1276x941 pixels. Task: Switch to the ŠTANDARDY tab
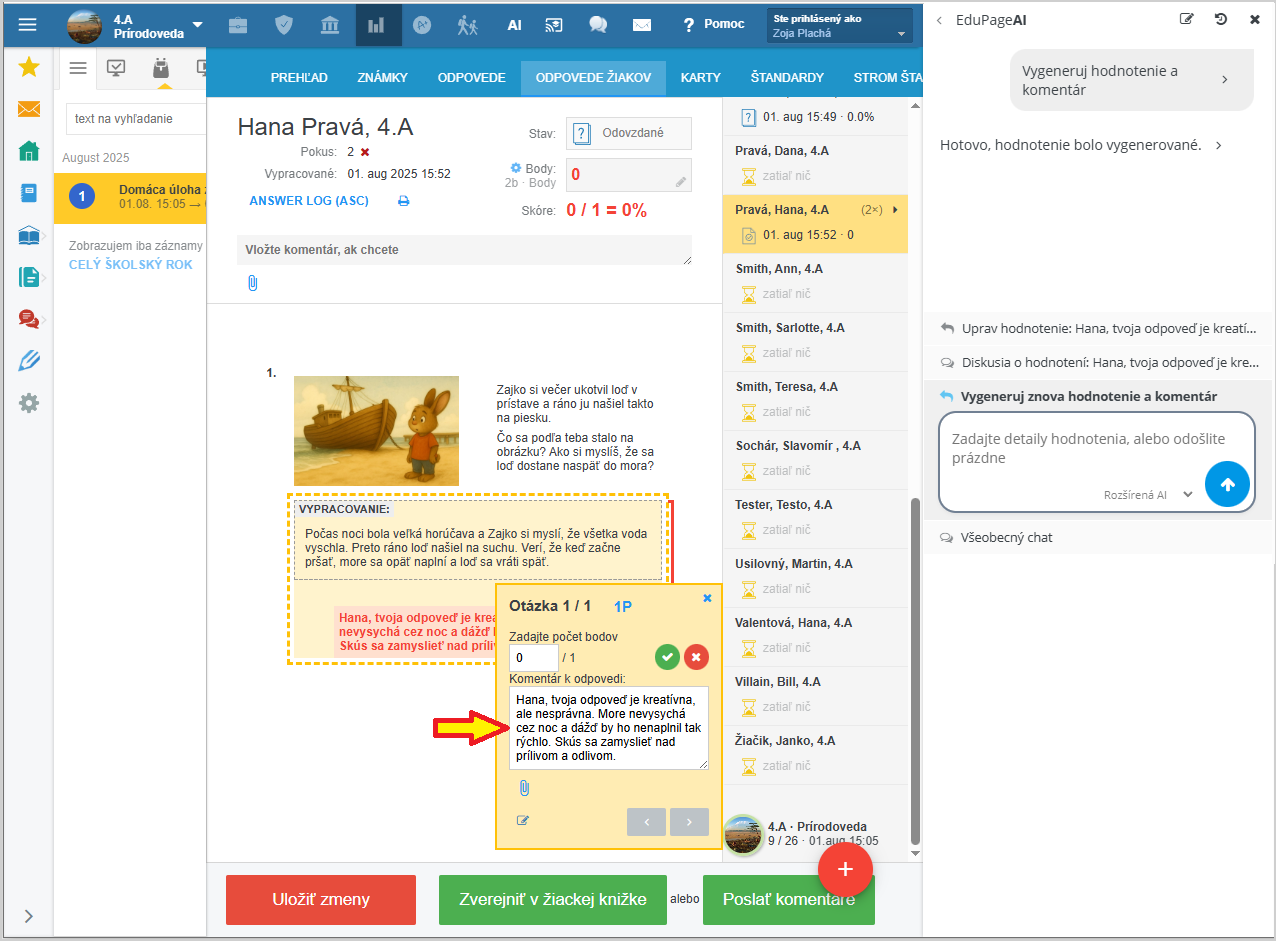tap(787, 77)
